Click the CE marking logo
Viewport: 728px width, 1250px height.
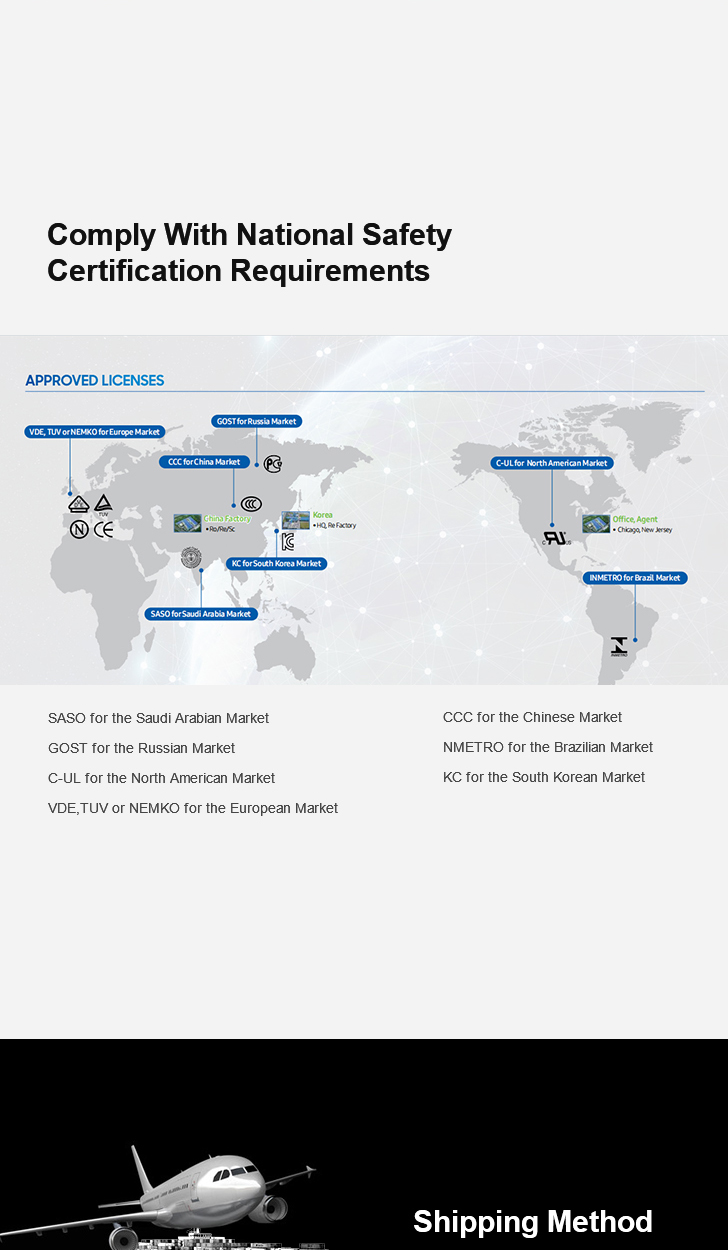click(104, 530)
